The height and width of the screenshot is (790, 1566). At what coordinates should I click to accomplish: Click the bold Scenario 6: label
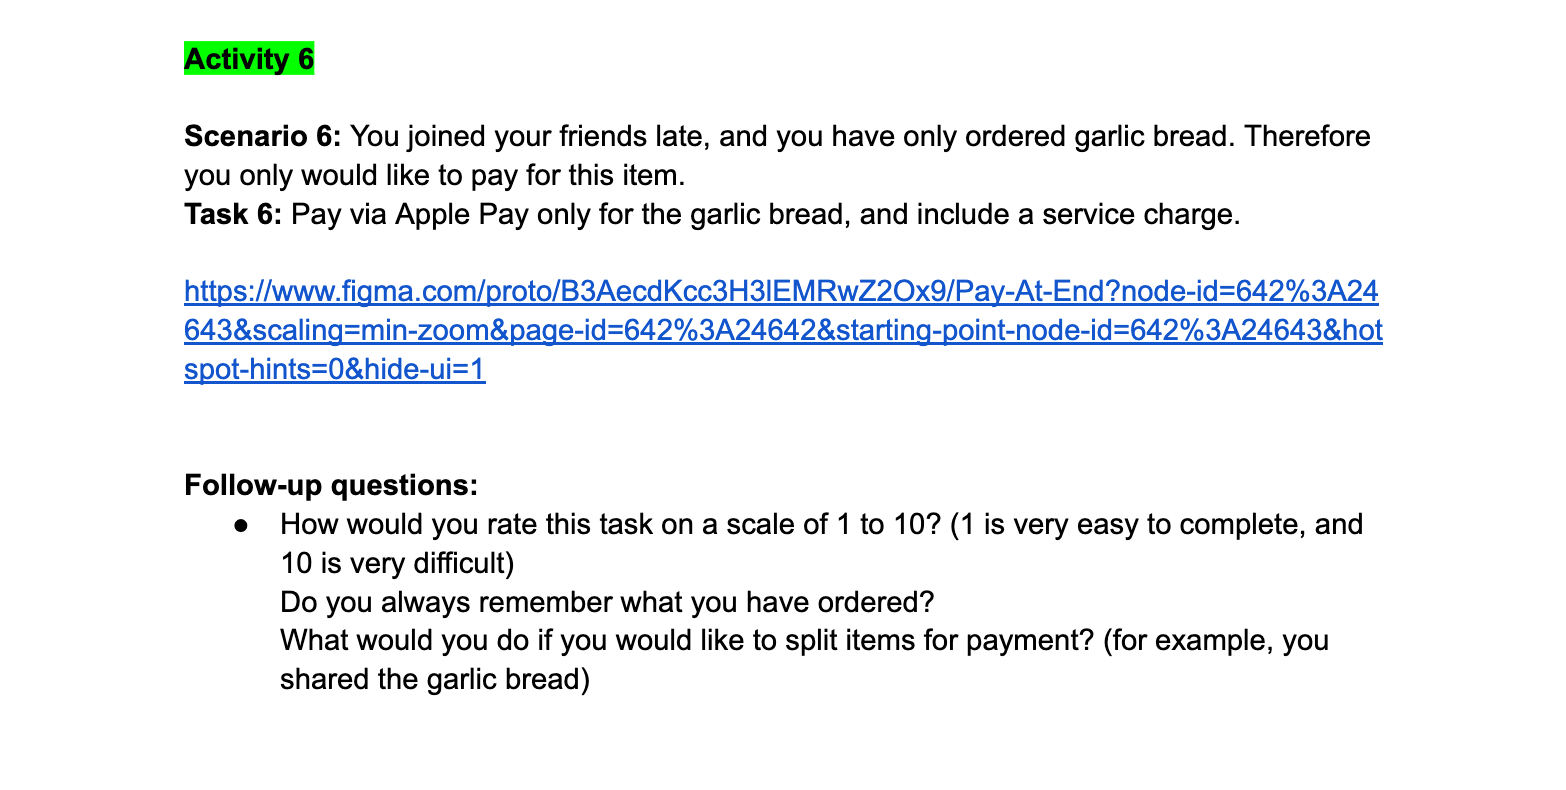pyautogui.click(x=264, y=137)
